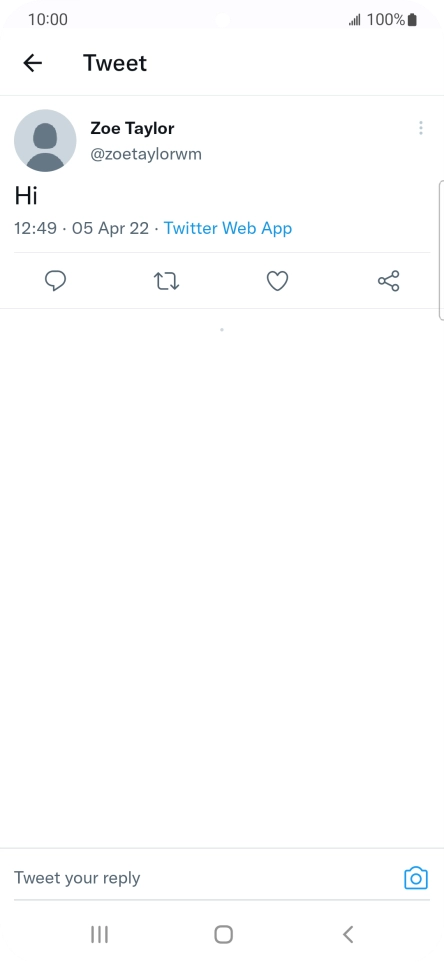This screenshot has height=962, width=444.
Task: Tap the Android home button
Action: click(x=223, y=934)
